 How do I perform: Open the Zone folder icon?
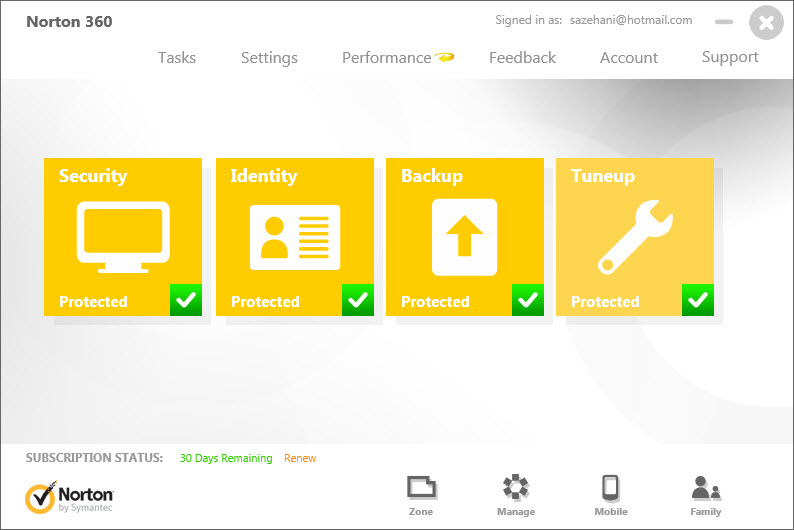[x=421, y=487]
